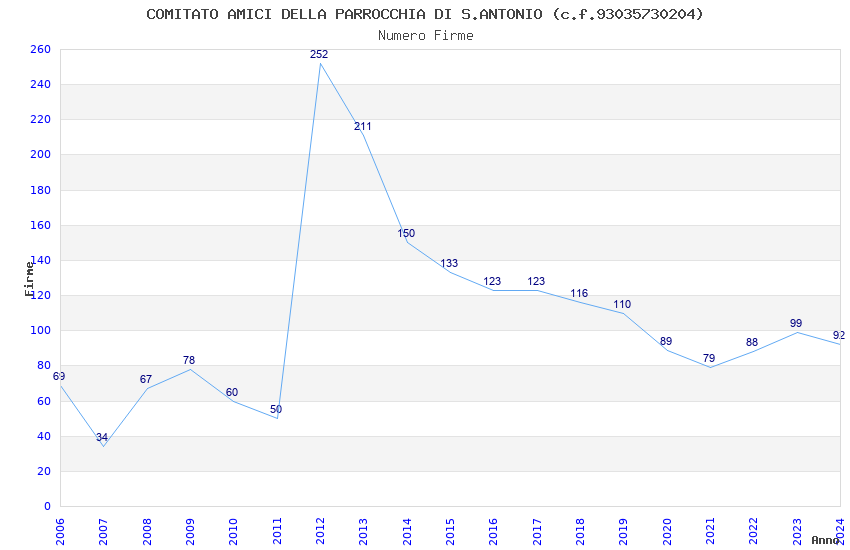
Task: Click the 116 data label
Action: [579, 293]
